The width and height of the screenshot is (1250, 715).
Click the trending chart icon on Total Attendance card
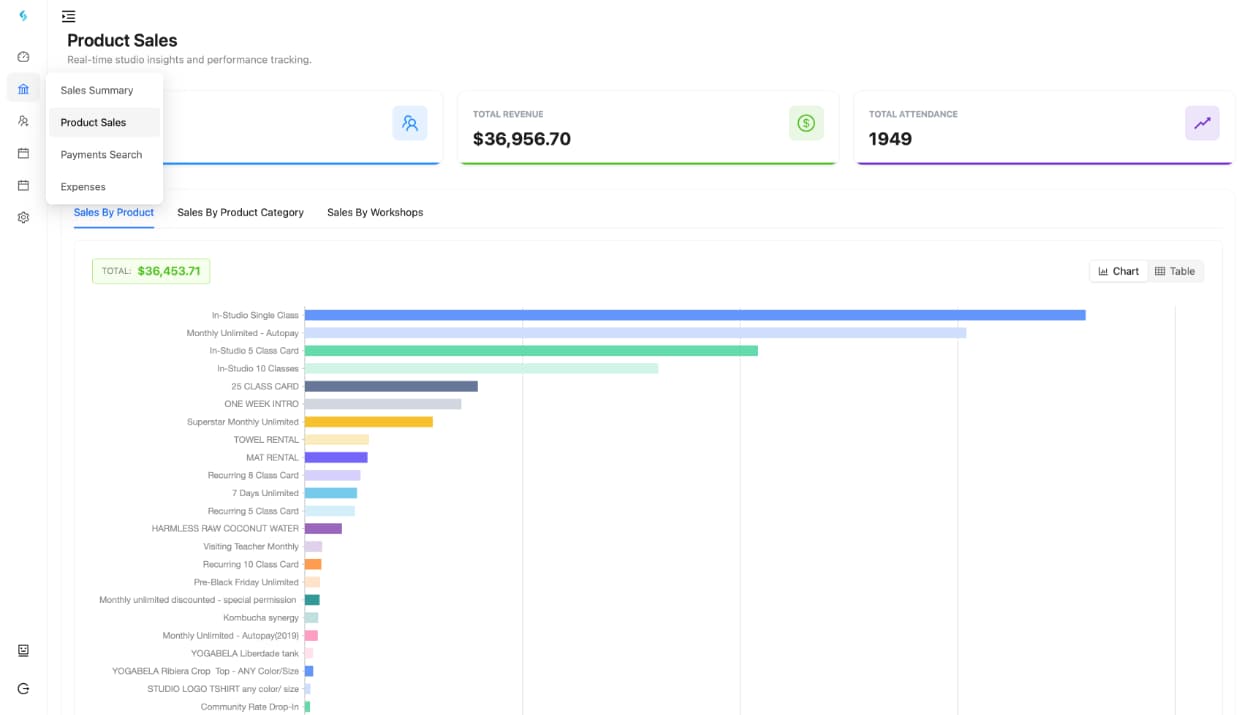click(x=1202, y=124)
